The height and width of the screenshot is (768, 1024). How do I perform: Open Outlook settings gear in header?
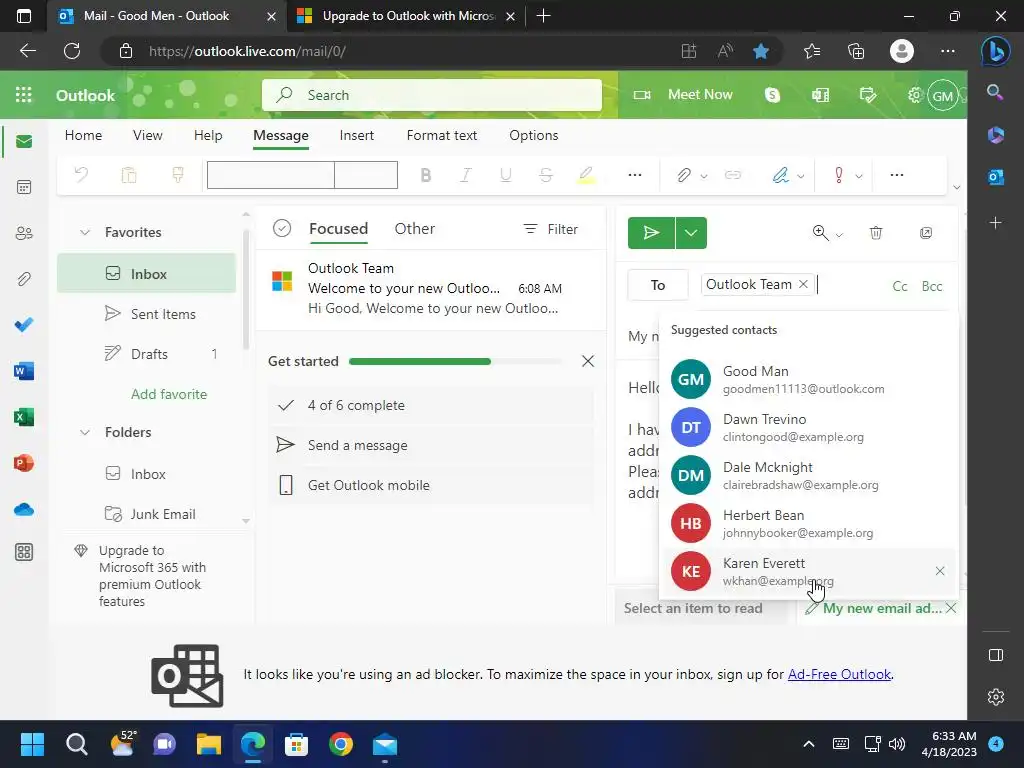[x=914, y=95]
